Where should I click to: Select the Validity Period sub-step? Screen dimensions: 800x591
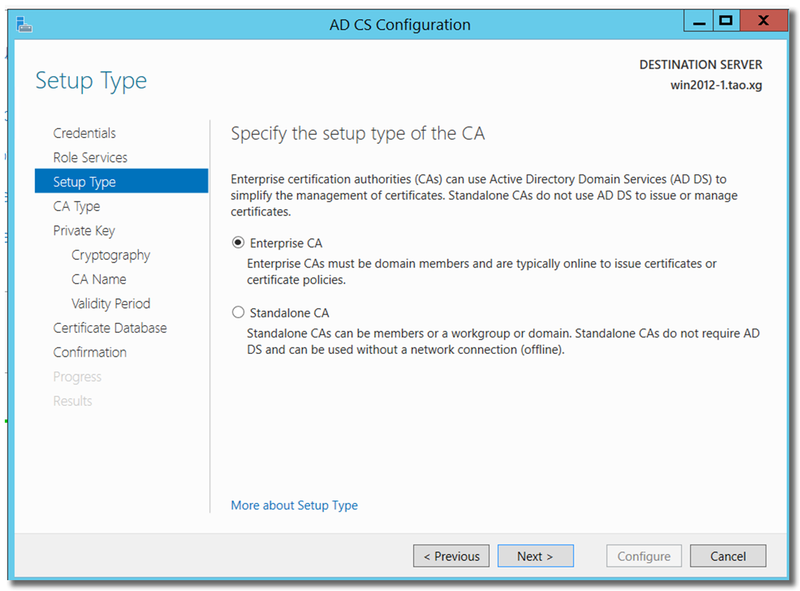[111, 303]
